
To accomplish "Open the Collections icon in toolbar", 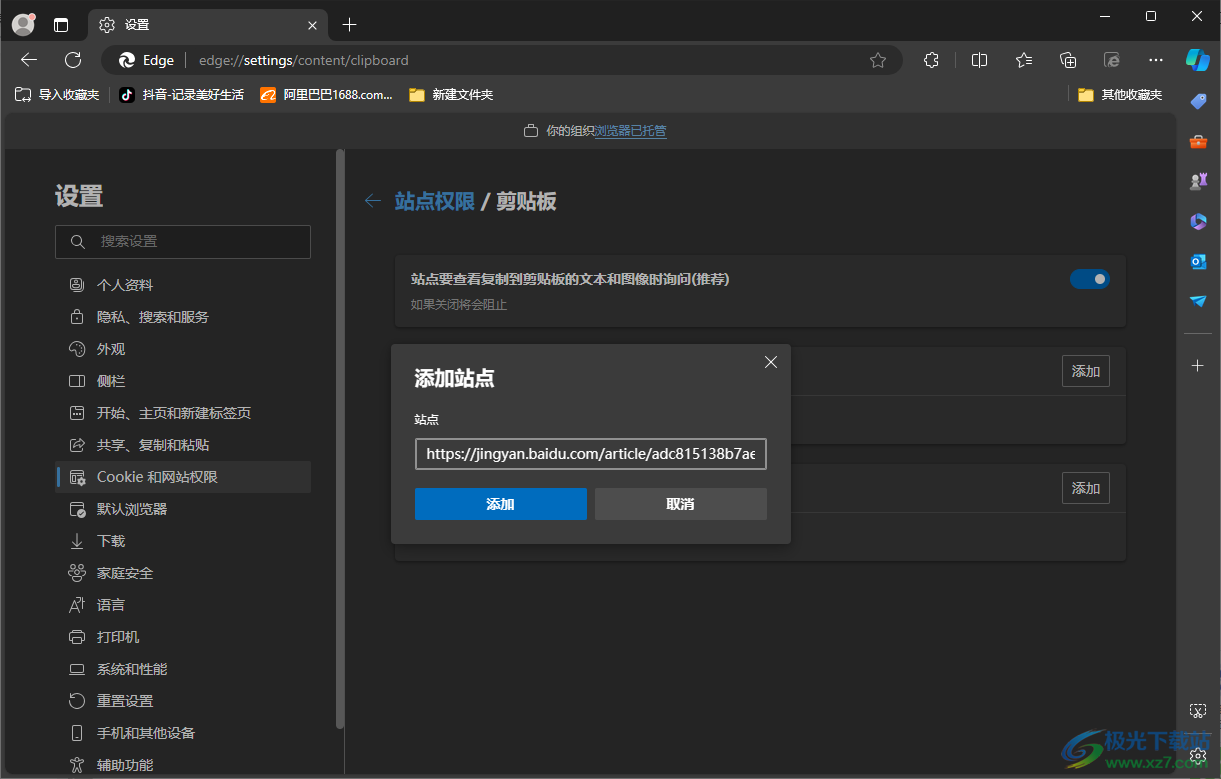I will coord(1067,60).
